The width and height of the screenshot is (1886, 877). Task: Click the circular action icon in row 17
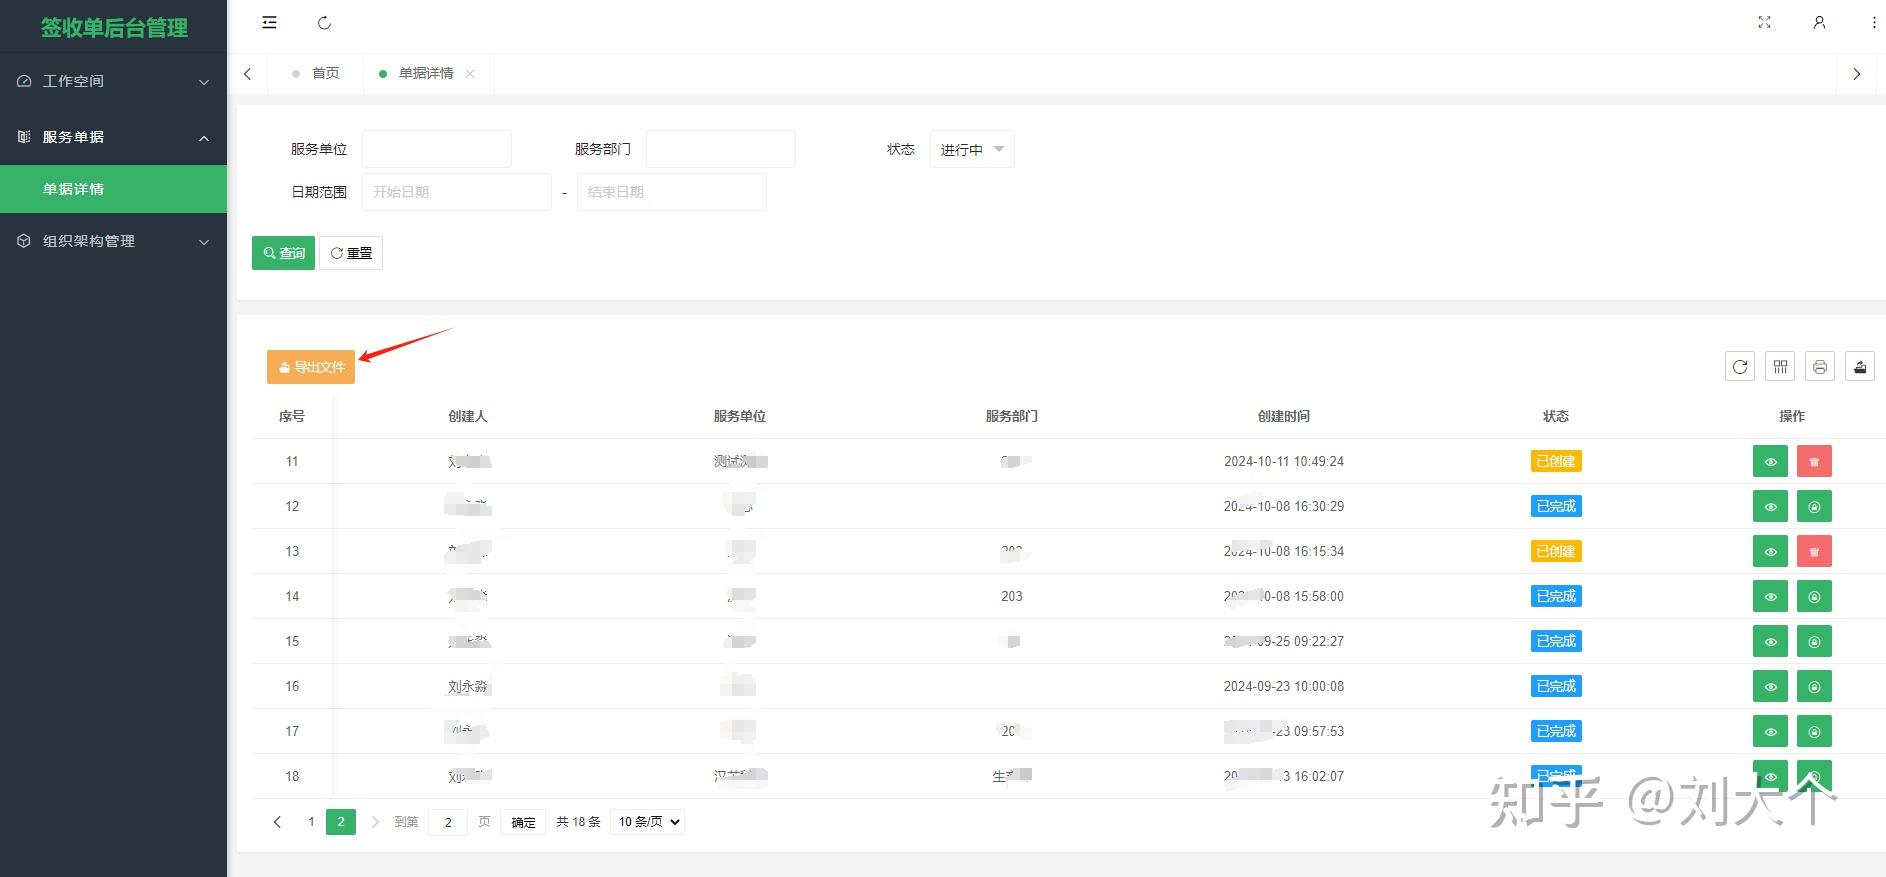(1814, 732)
